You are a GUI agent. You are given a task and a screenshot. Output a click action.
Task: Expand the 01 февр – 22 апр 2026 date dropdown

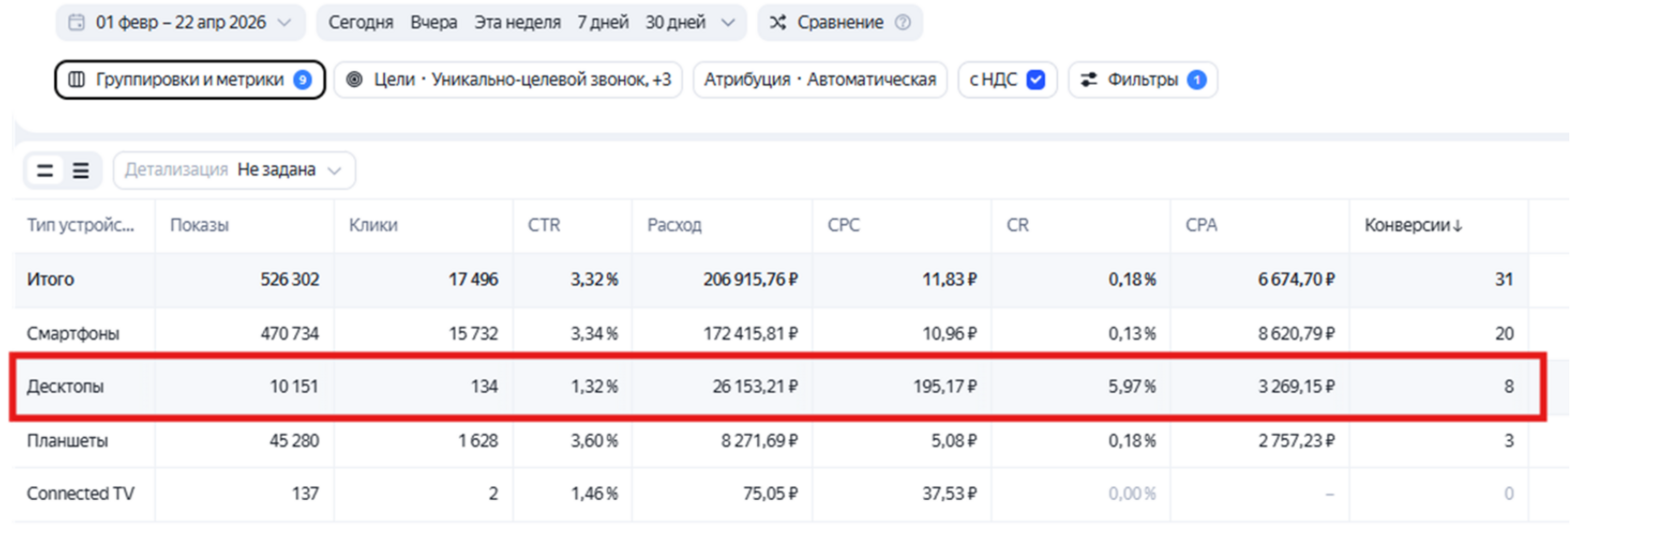(x=180, y=22)
